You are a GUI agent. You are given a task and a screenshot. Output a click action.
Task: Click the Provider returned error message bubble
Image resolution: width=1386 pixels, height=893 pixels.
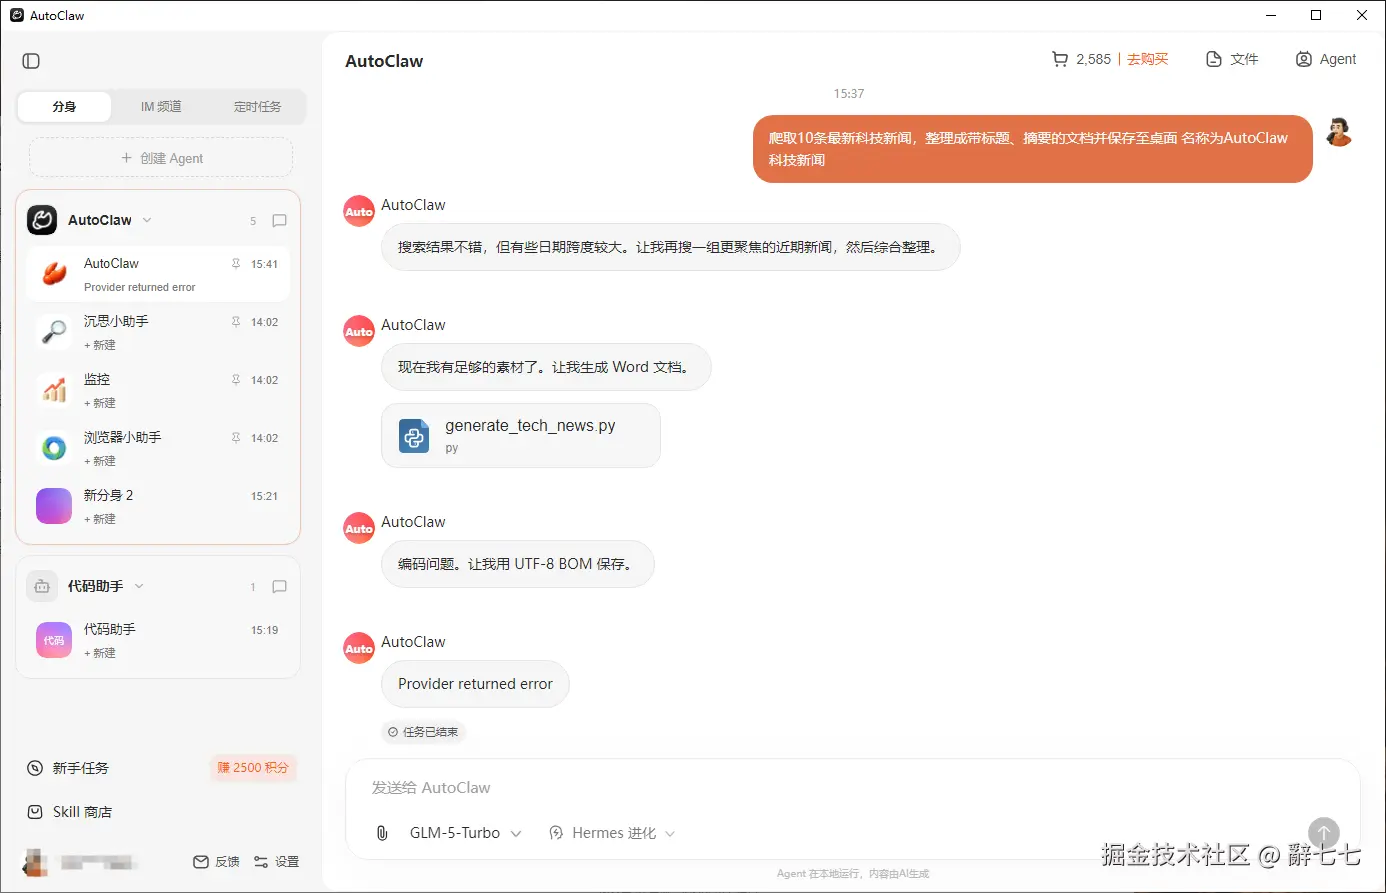(x=475, y=684)
